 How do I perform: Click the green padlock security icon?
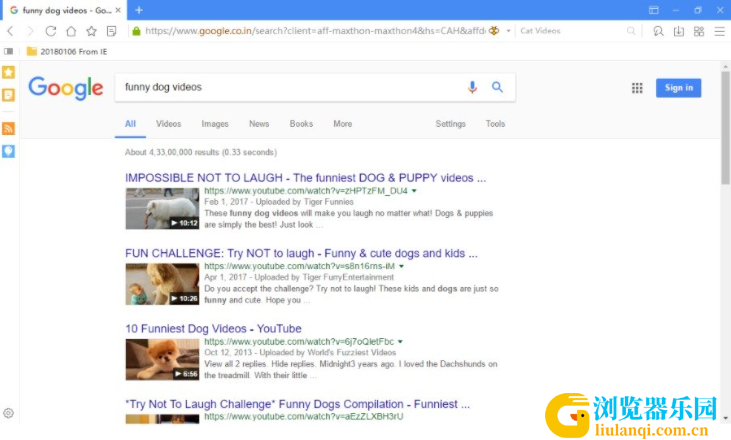pos(136,31)
